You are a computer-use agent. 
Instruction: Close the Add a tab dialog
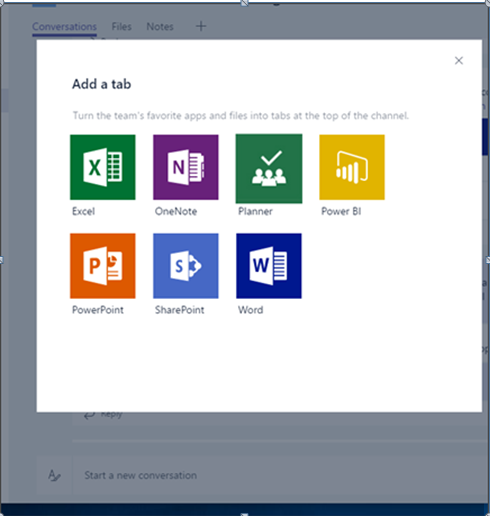(x=459, y=60)
